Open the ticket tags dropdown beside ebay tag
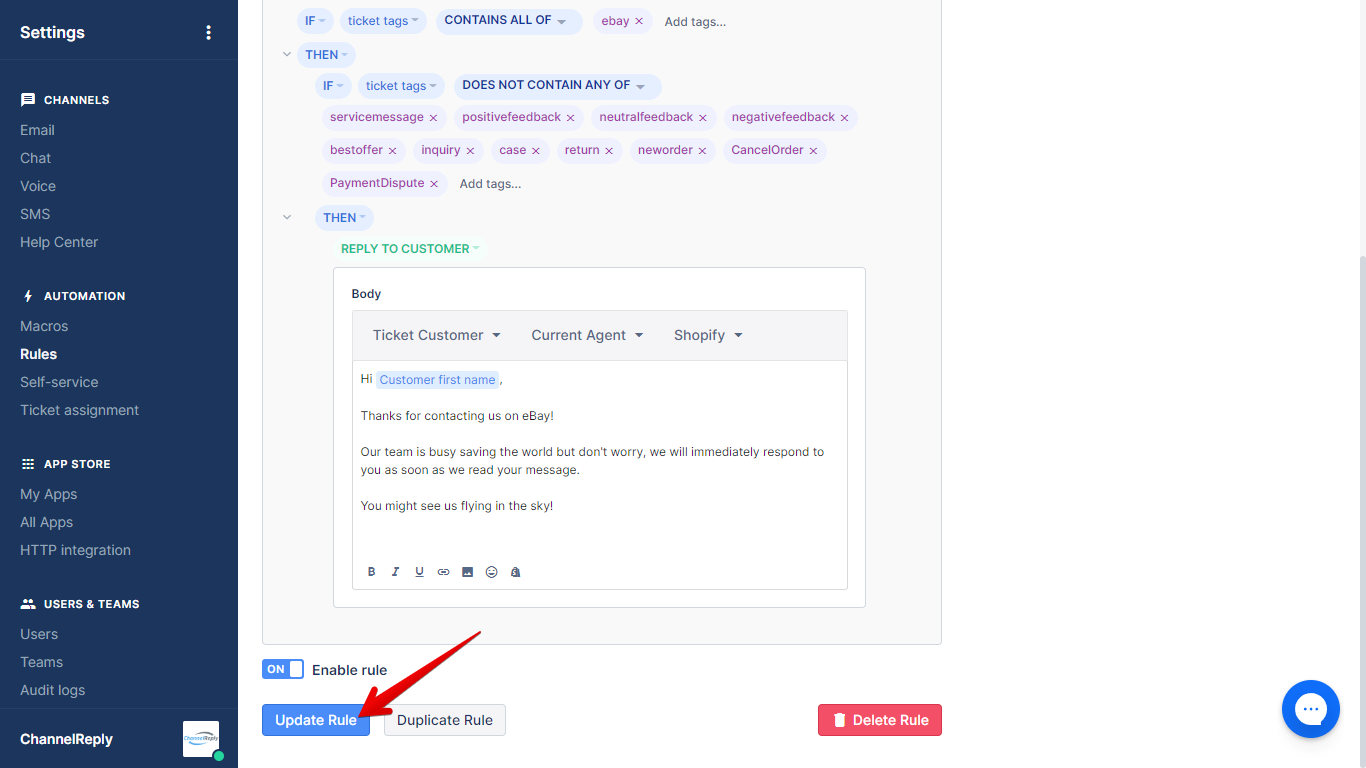Image resolution: width=1366 pixels, height=768 pixels. [x=384, y=21]
